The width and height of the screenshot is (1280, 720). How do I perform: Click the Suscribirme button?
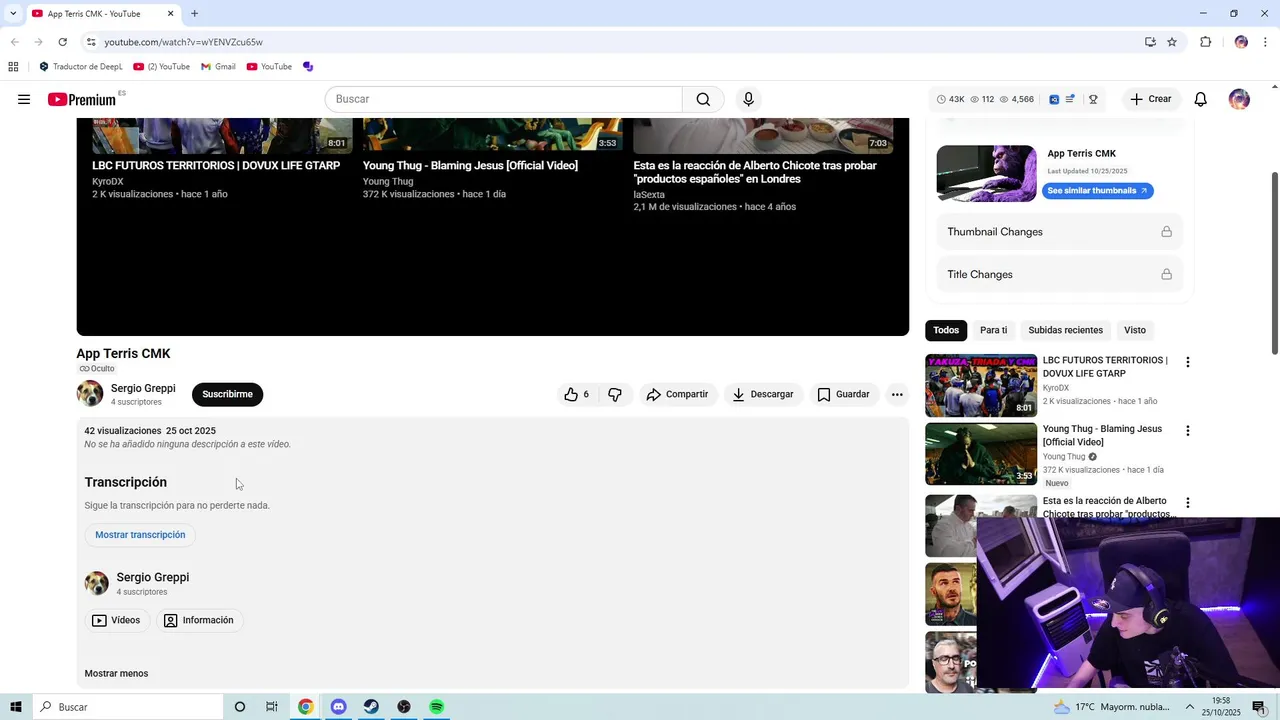[x=227, y=394]
